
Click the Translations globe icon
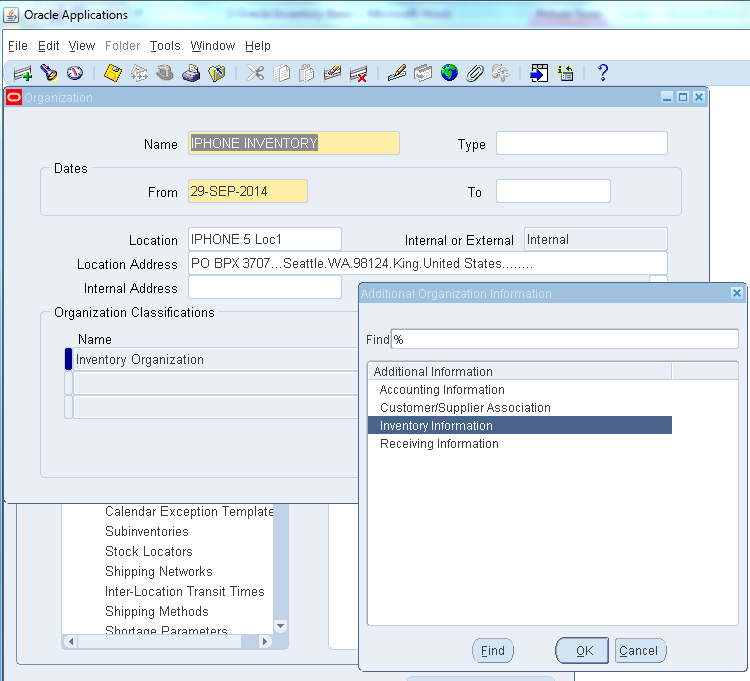coord(449,73)
